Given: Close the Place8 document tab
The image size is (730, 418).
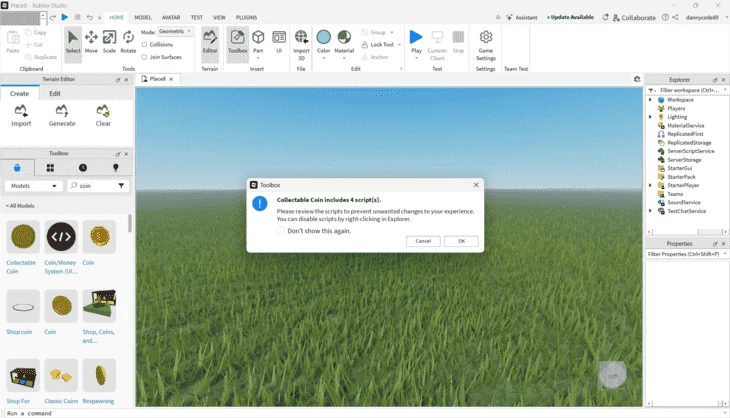Looking at the screenshot, I should (171, 79).
